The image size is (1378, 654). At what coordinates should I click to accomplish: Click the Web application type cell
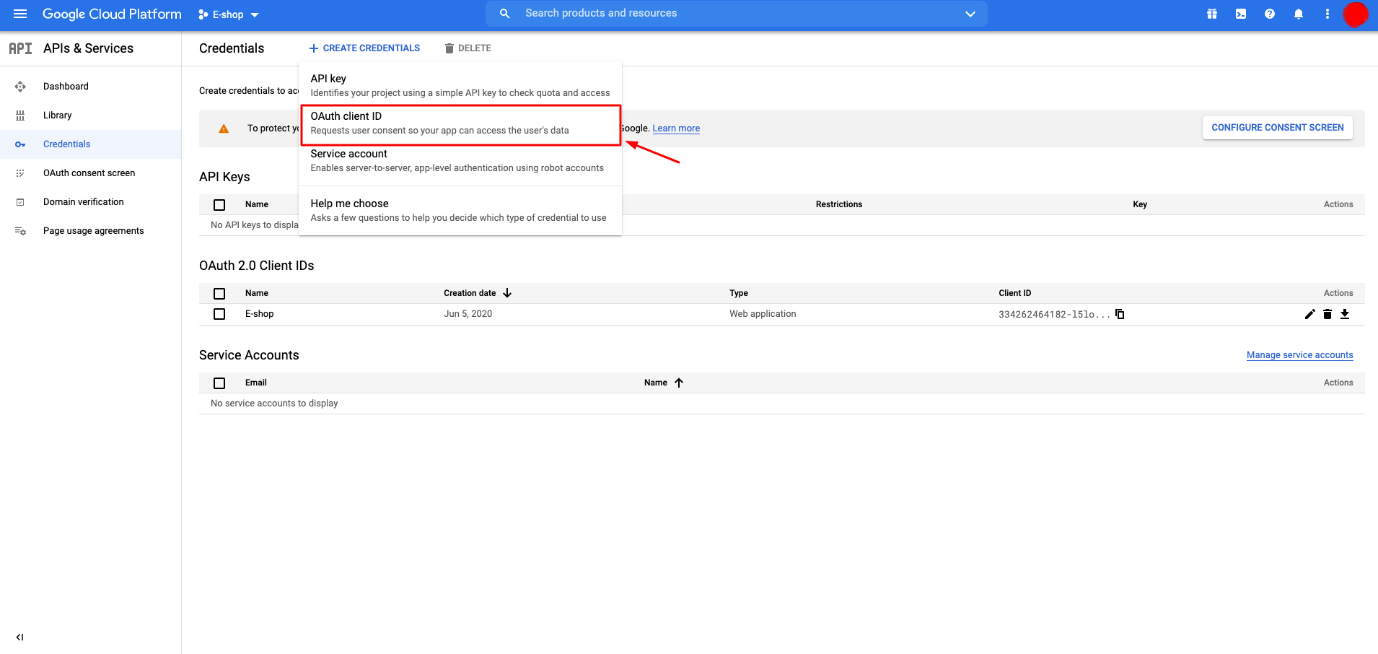(x=763, y=314)
